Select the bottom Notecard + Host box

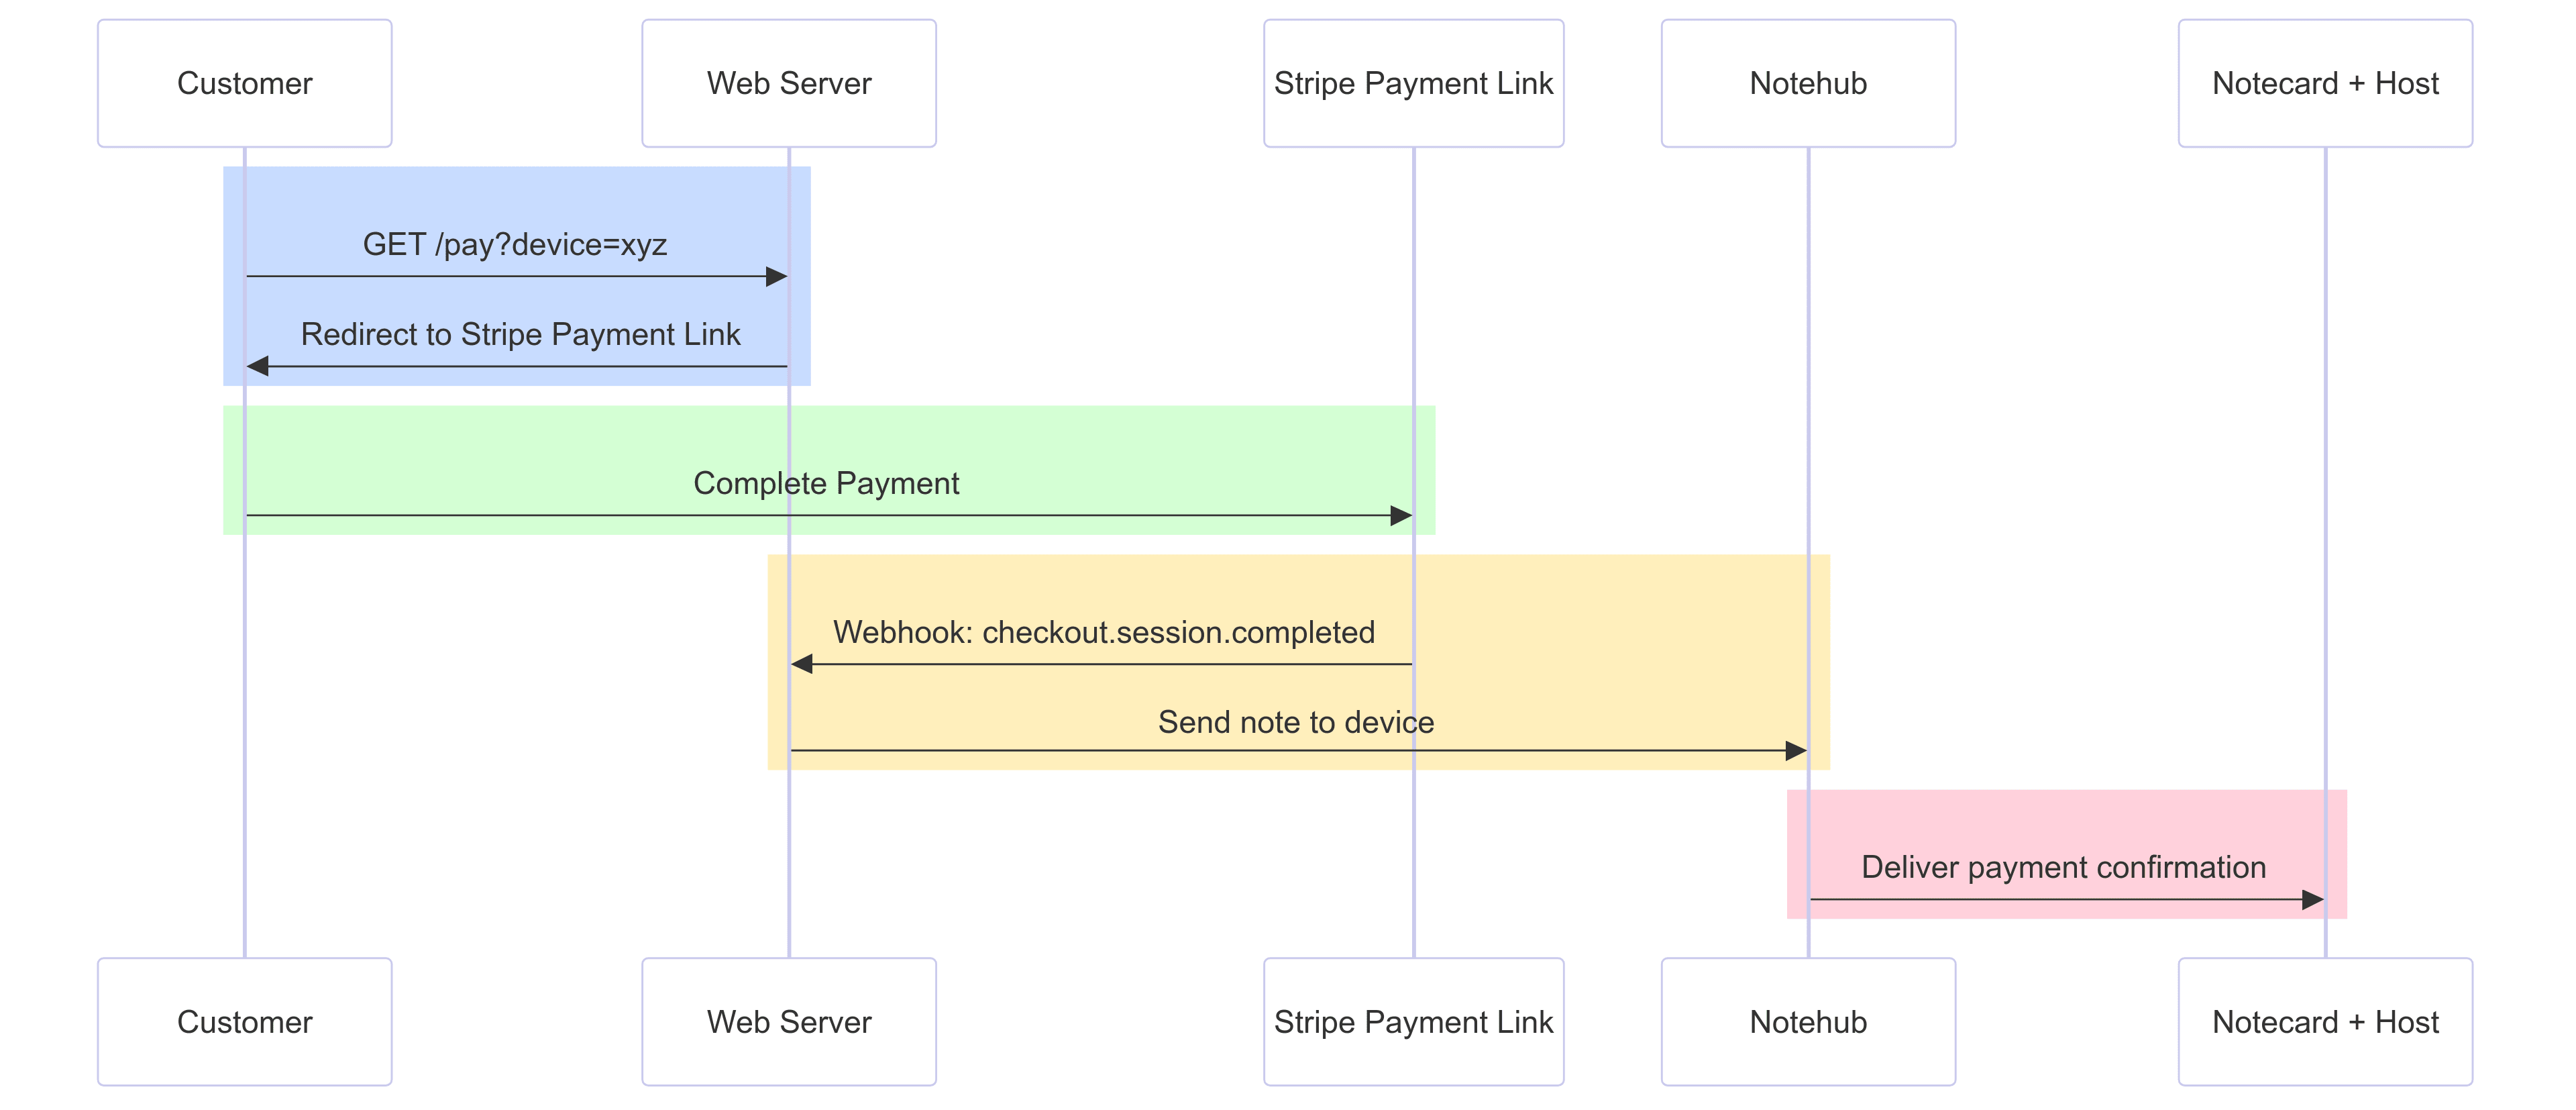pos(2325,1022)
